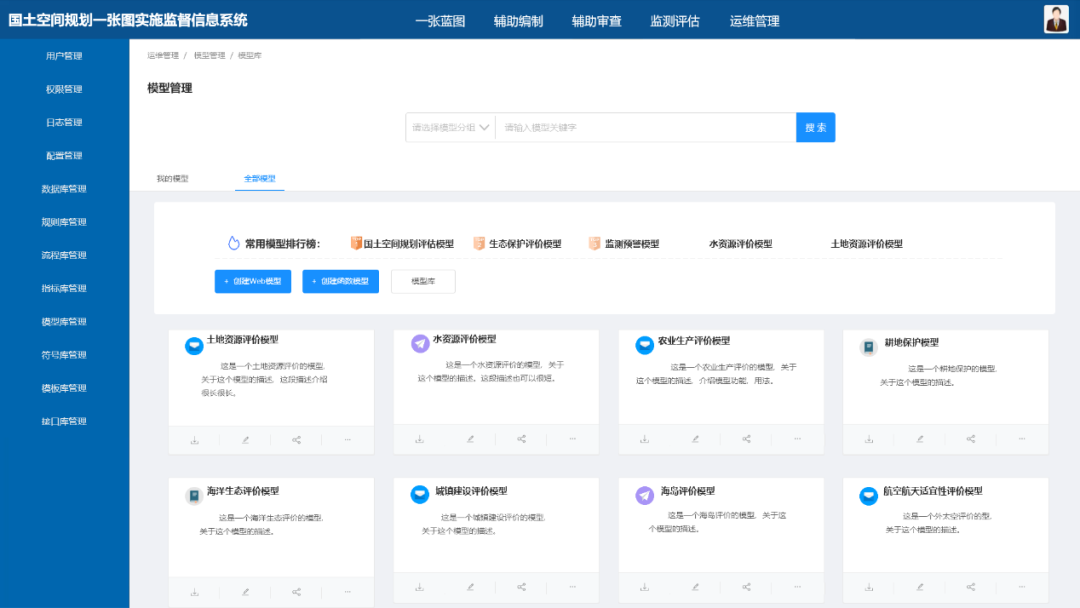The height and width of the screenshot is (608, 1080).
Task: Open more options on 耕地保护模型 card
Action: tap(1022, 439)
